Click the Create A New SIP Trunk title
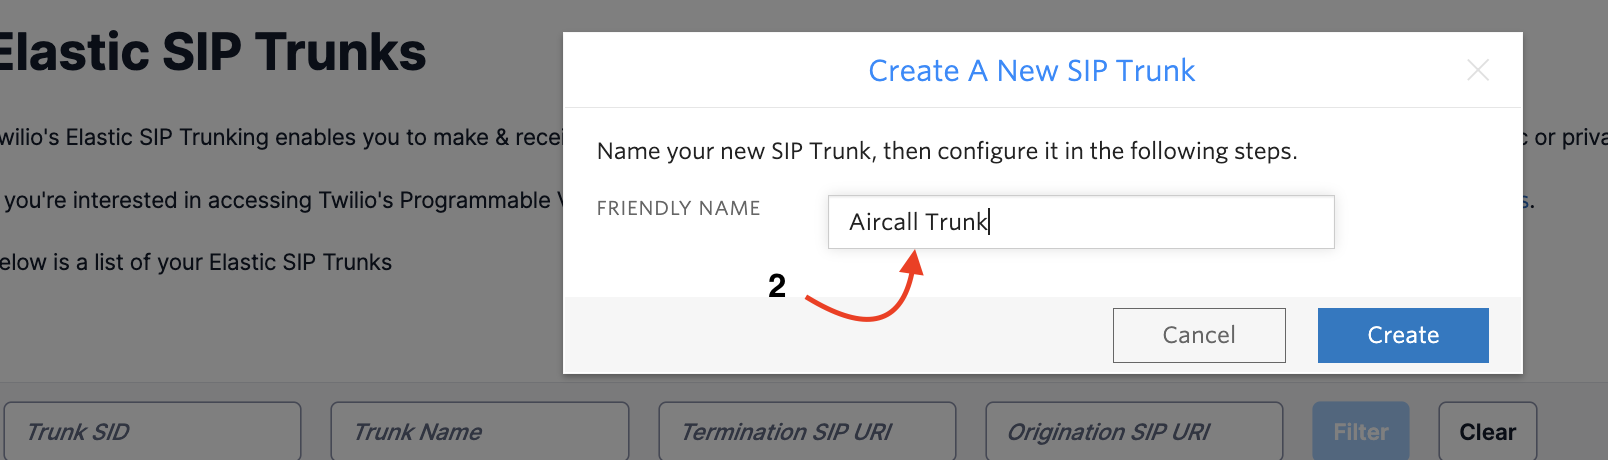1608x460 pixels. (1031, 71)
